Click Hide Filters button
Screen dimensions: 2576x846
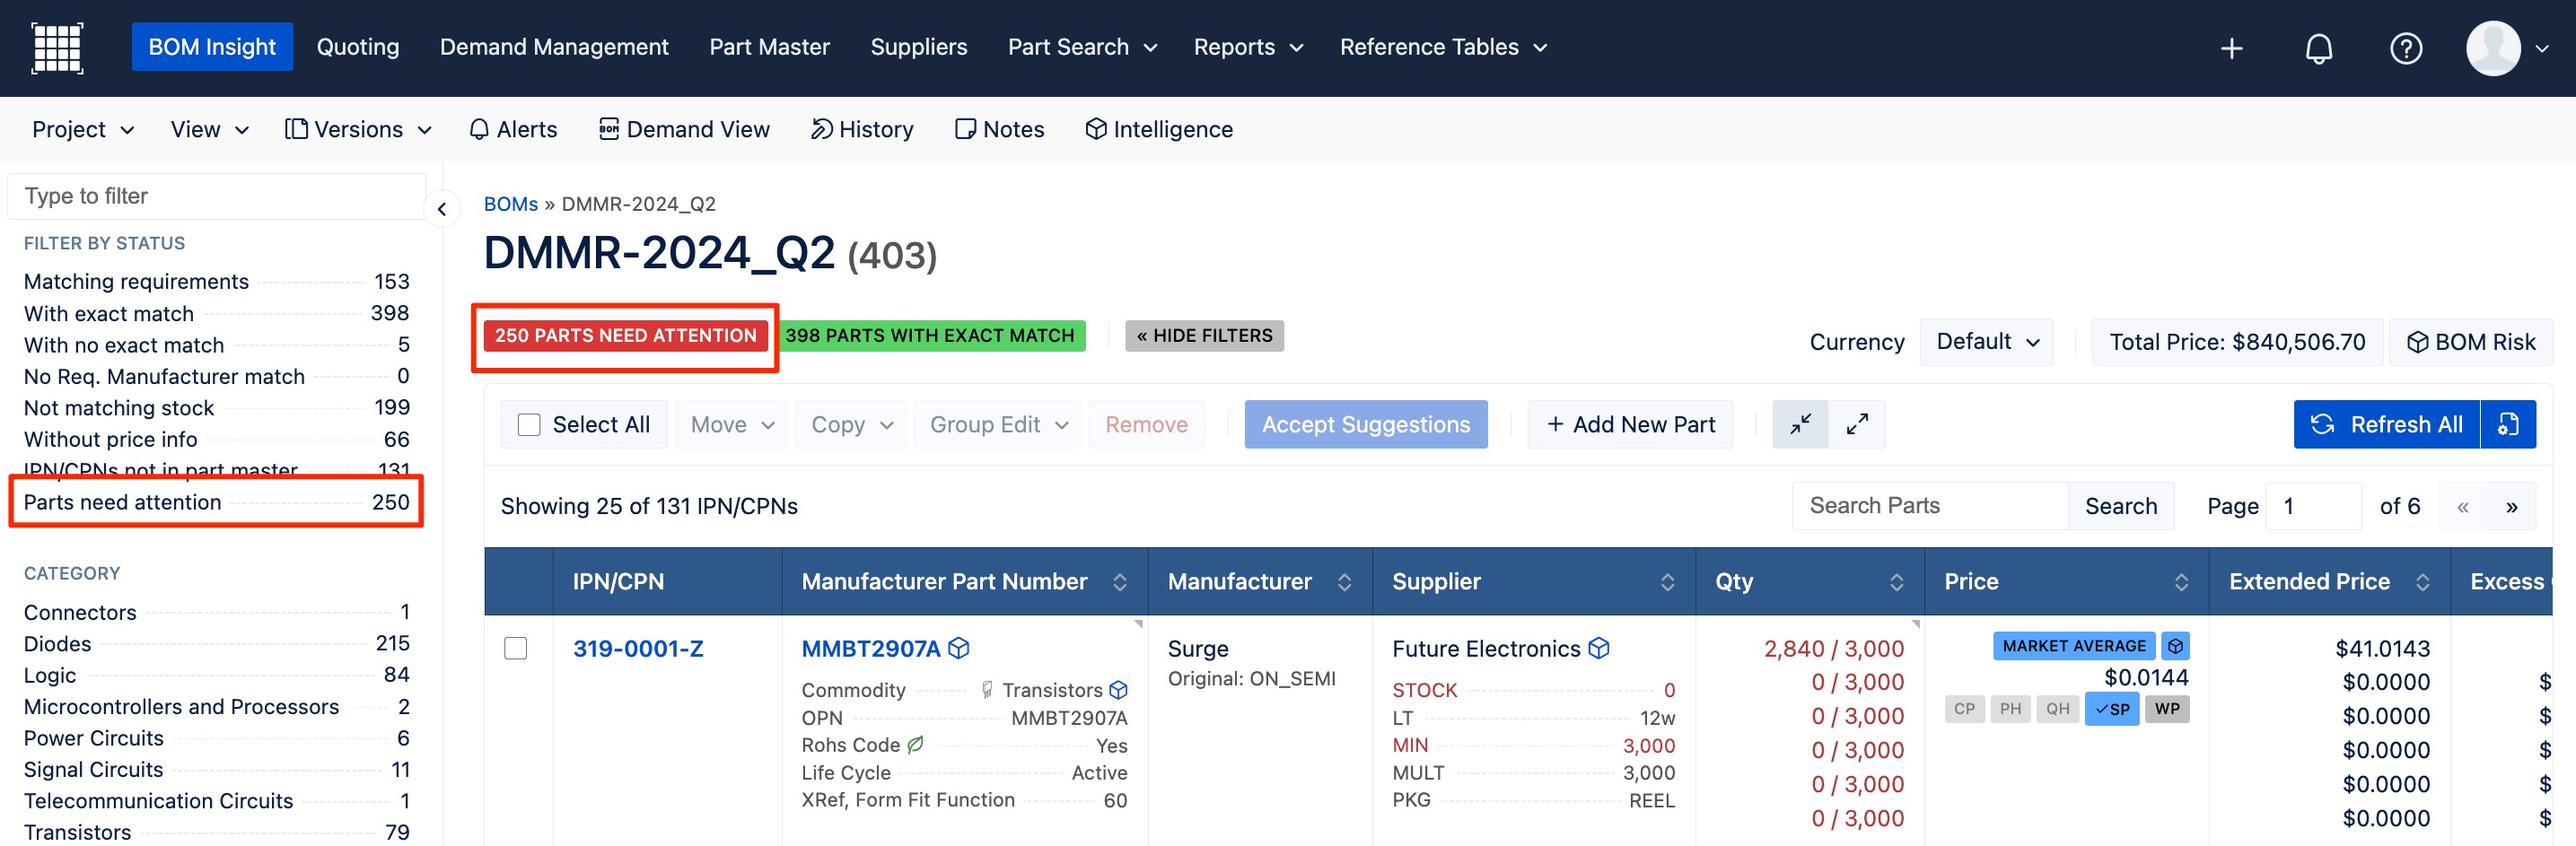(1204, 336)
